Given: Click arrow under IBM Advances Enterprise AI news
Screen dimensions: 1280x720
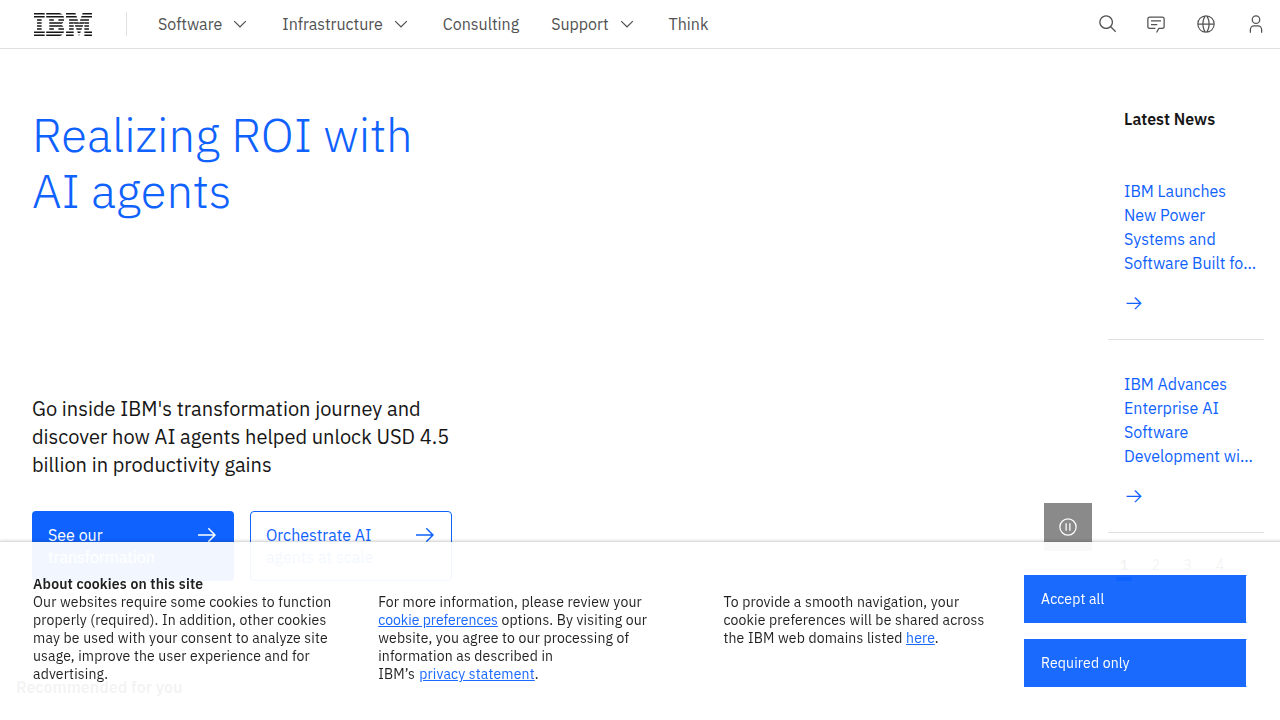Looking at the screenshot, I should point(1134,496).
